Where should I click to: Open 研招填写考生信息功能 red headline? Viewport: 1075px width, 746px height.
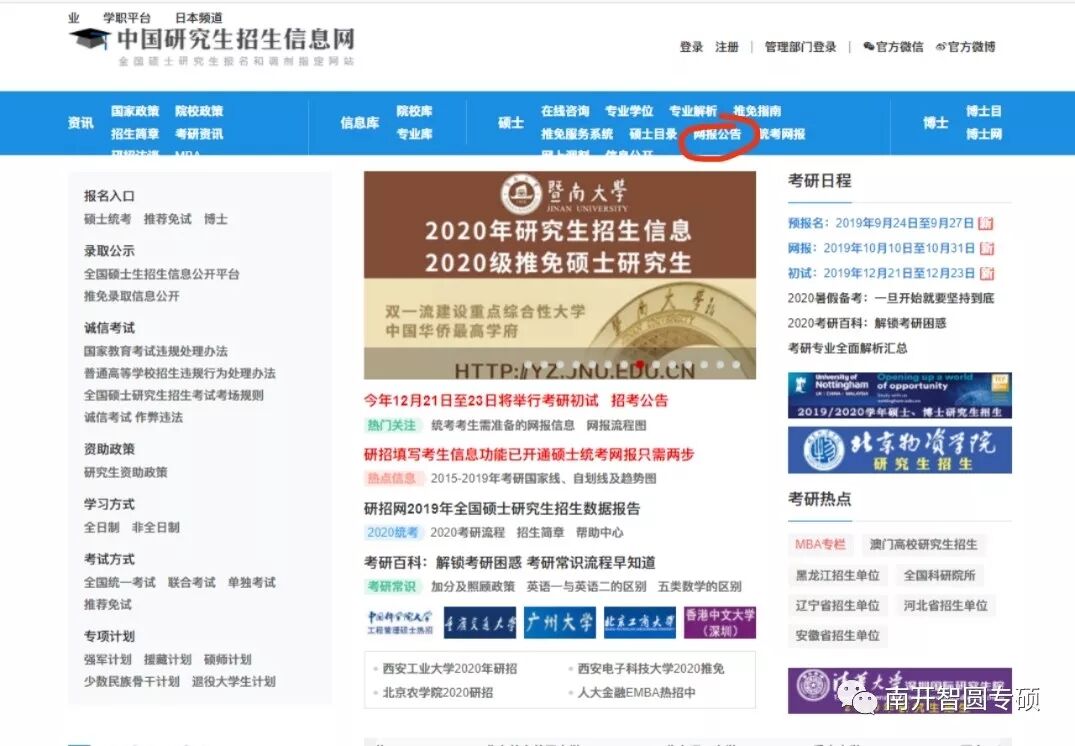529,454
